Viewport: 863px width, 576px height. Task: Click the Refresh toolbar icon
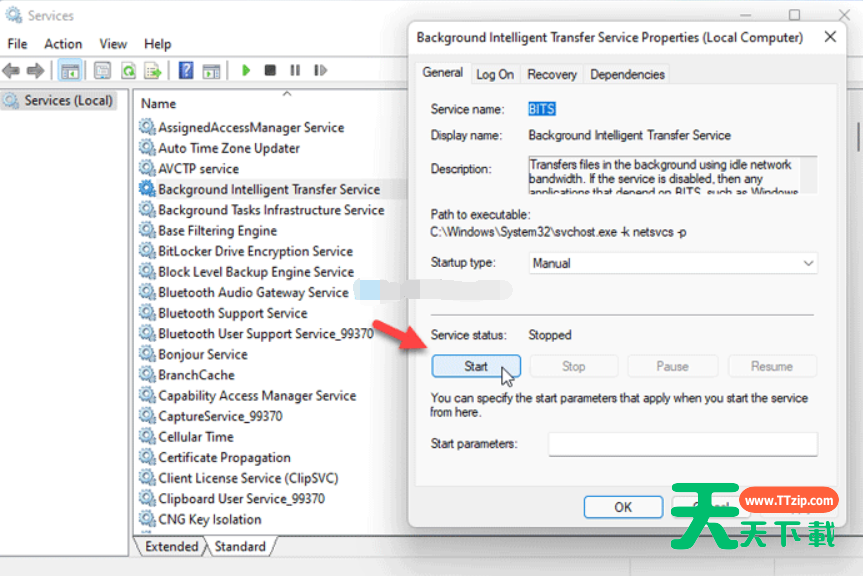click(128, 70)
